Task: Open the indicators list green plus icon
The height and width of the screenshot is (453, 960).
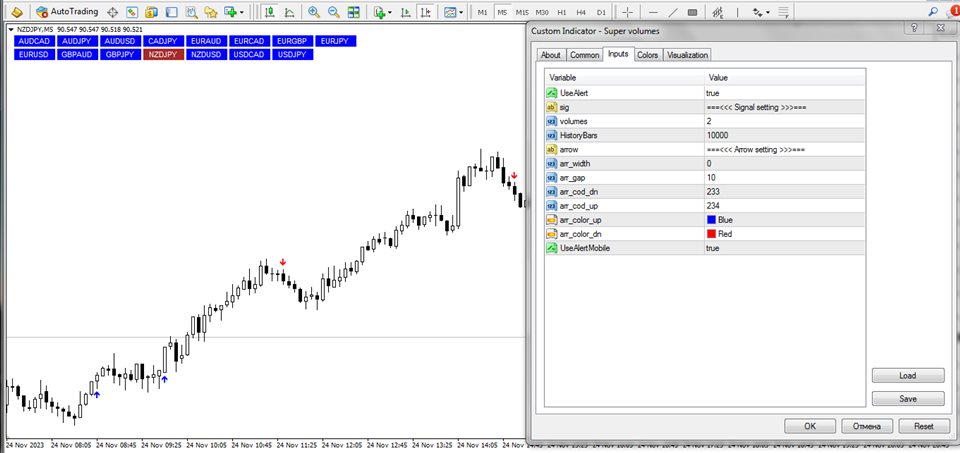Action: (380, 12)
